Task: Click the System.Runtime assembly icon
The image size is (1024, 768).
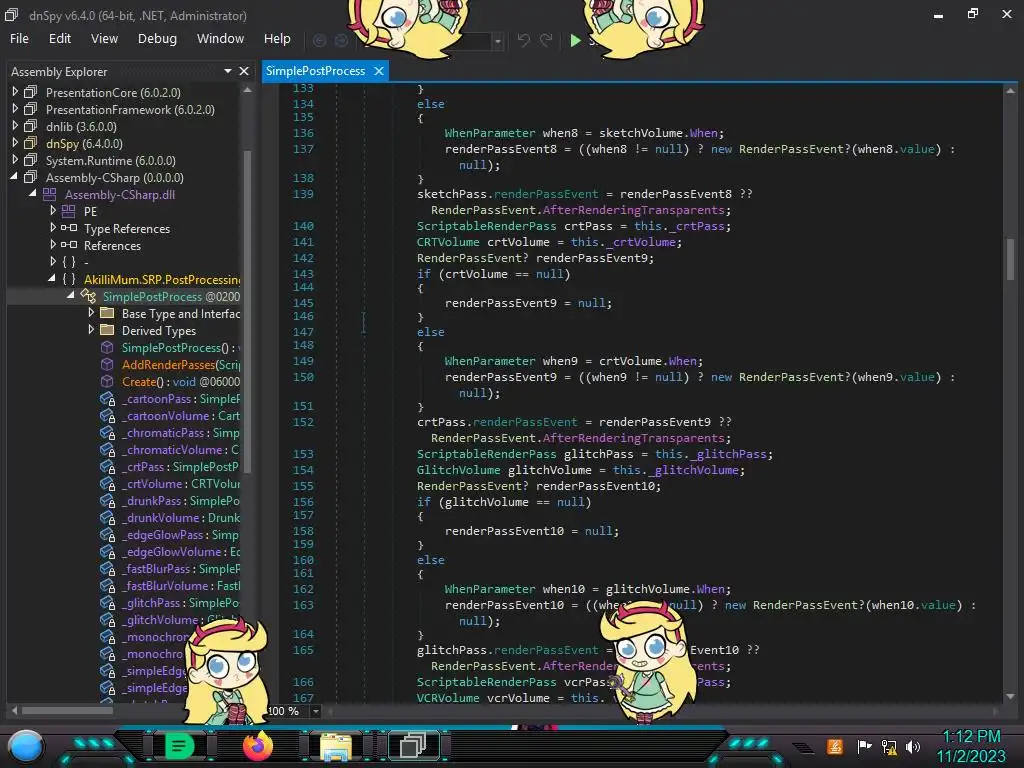Action: point(31,160)
